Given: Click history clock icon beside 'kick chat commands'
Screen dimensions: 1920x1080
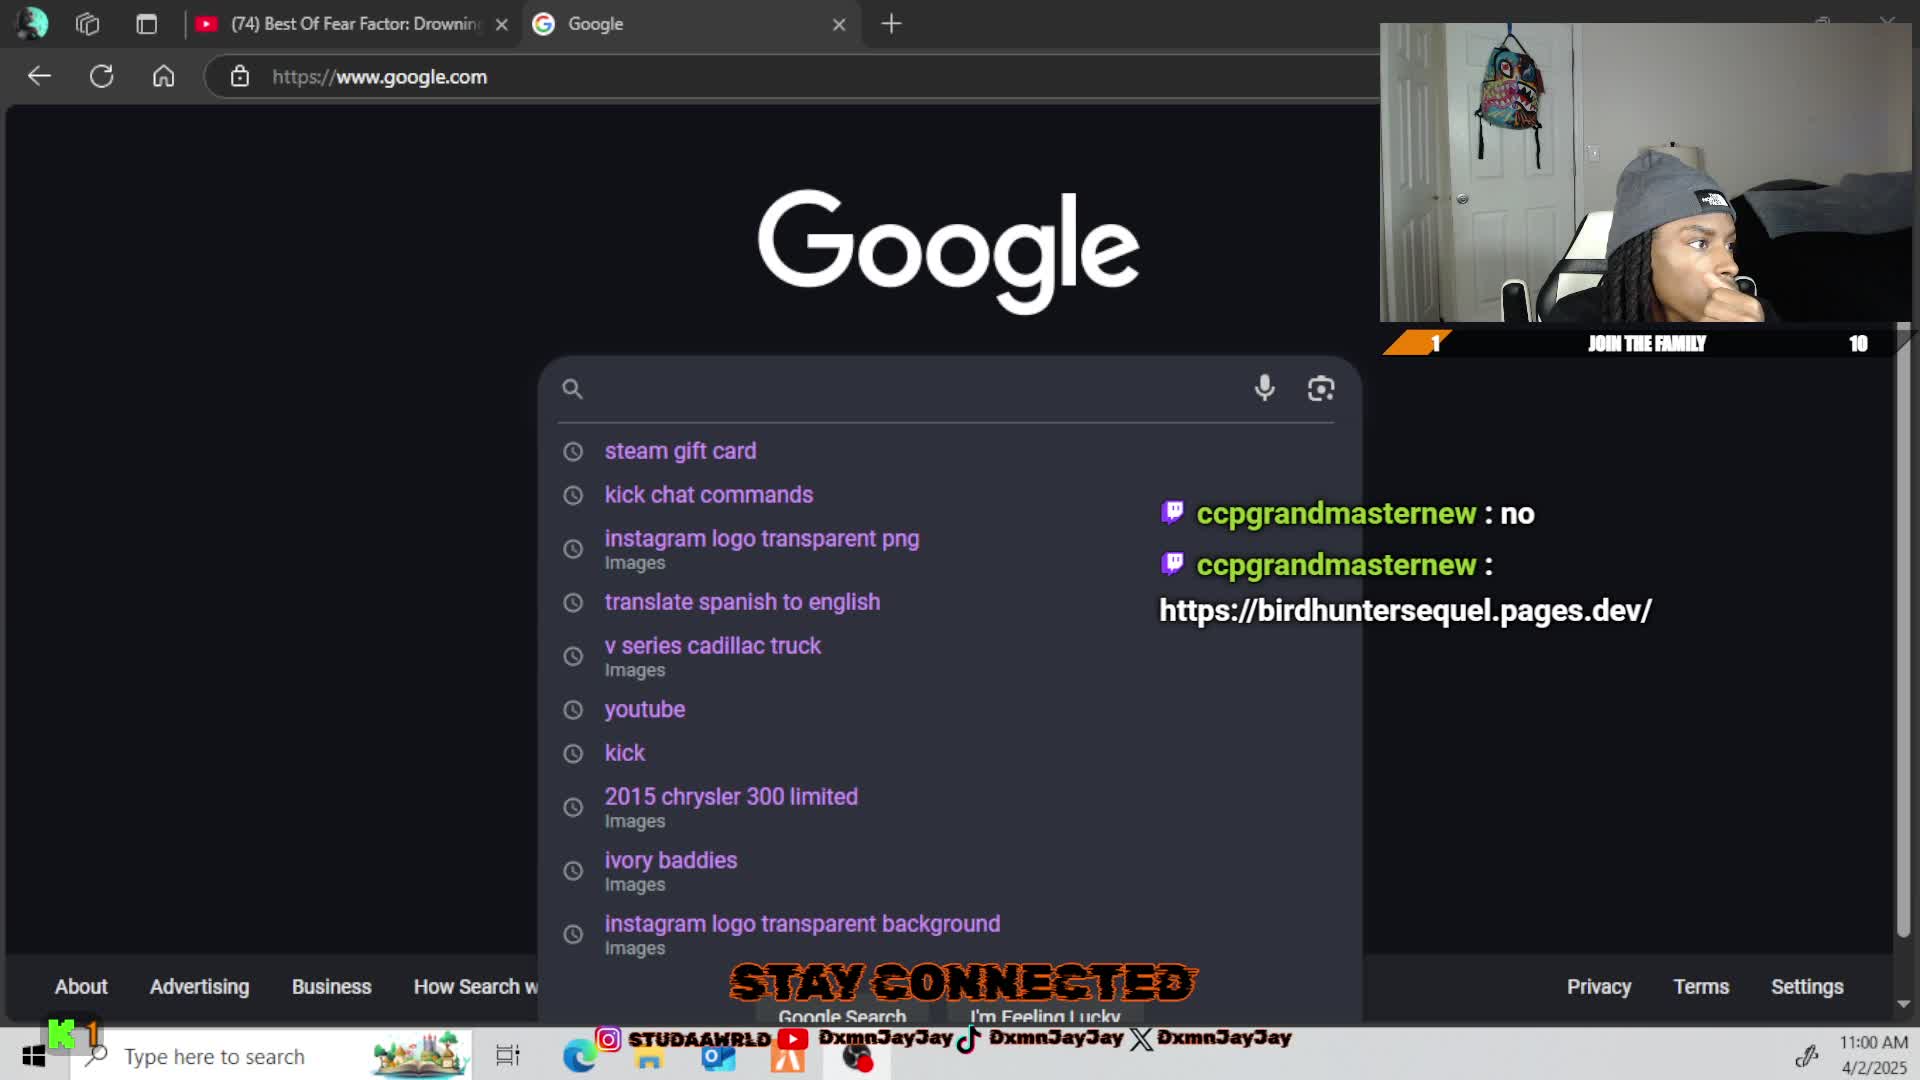Looking at the screenshot, I should (x=573, y=495).
